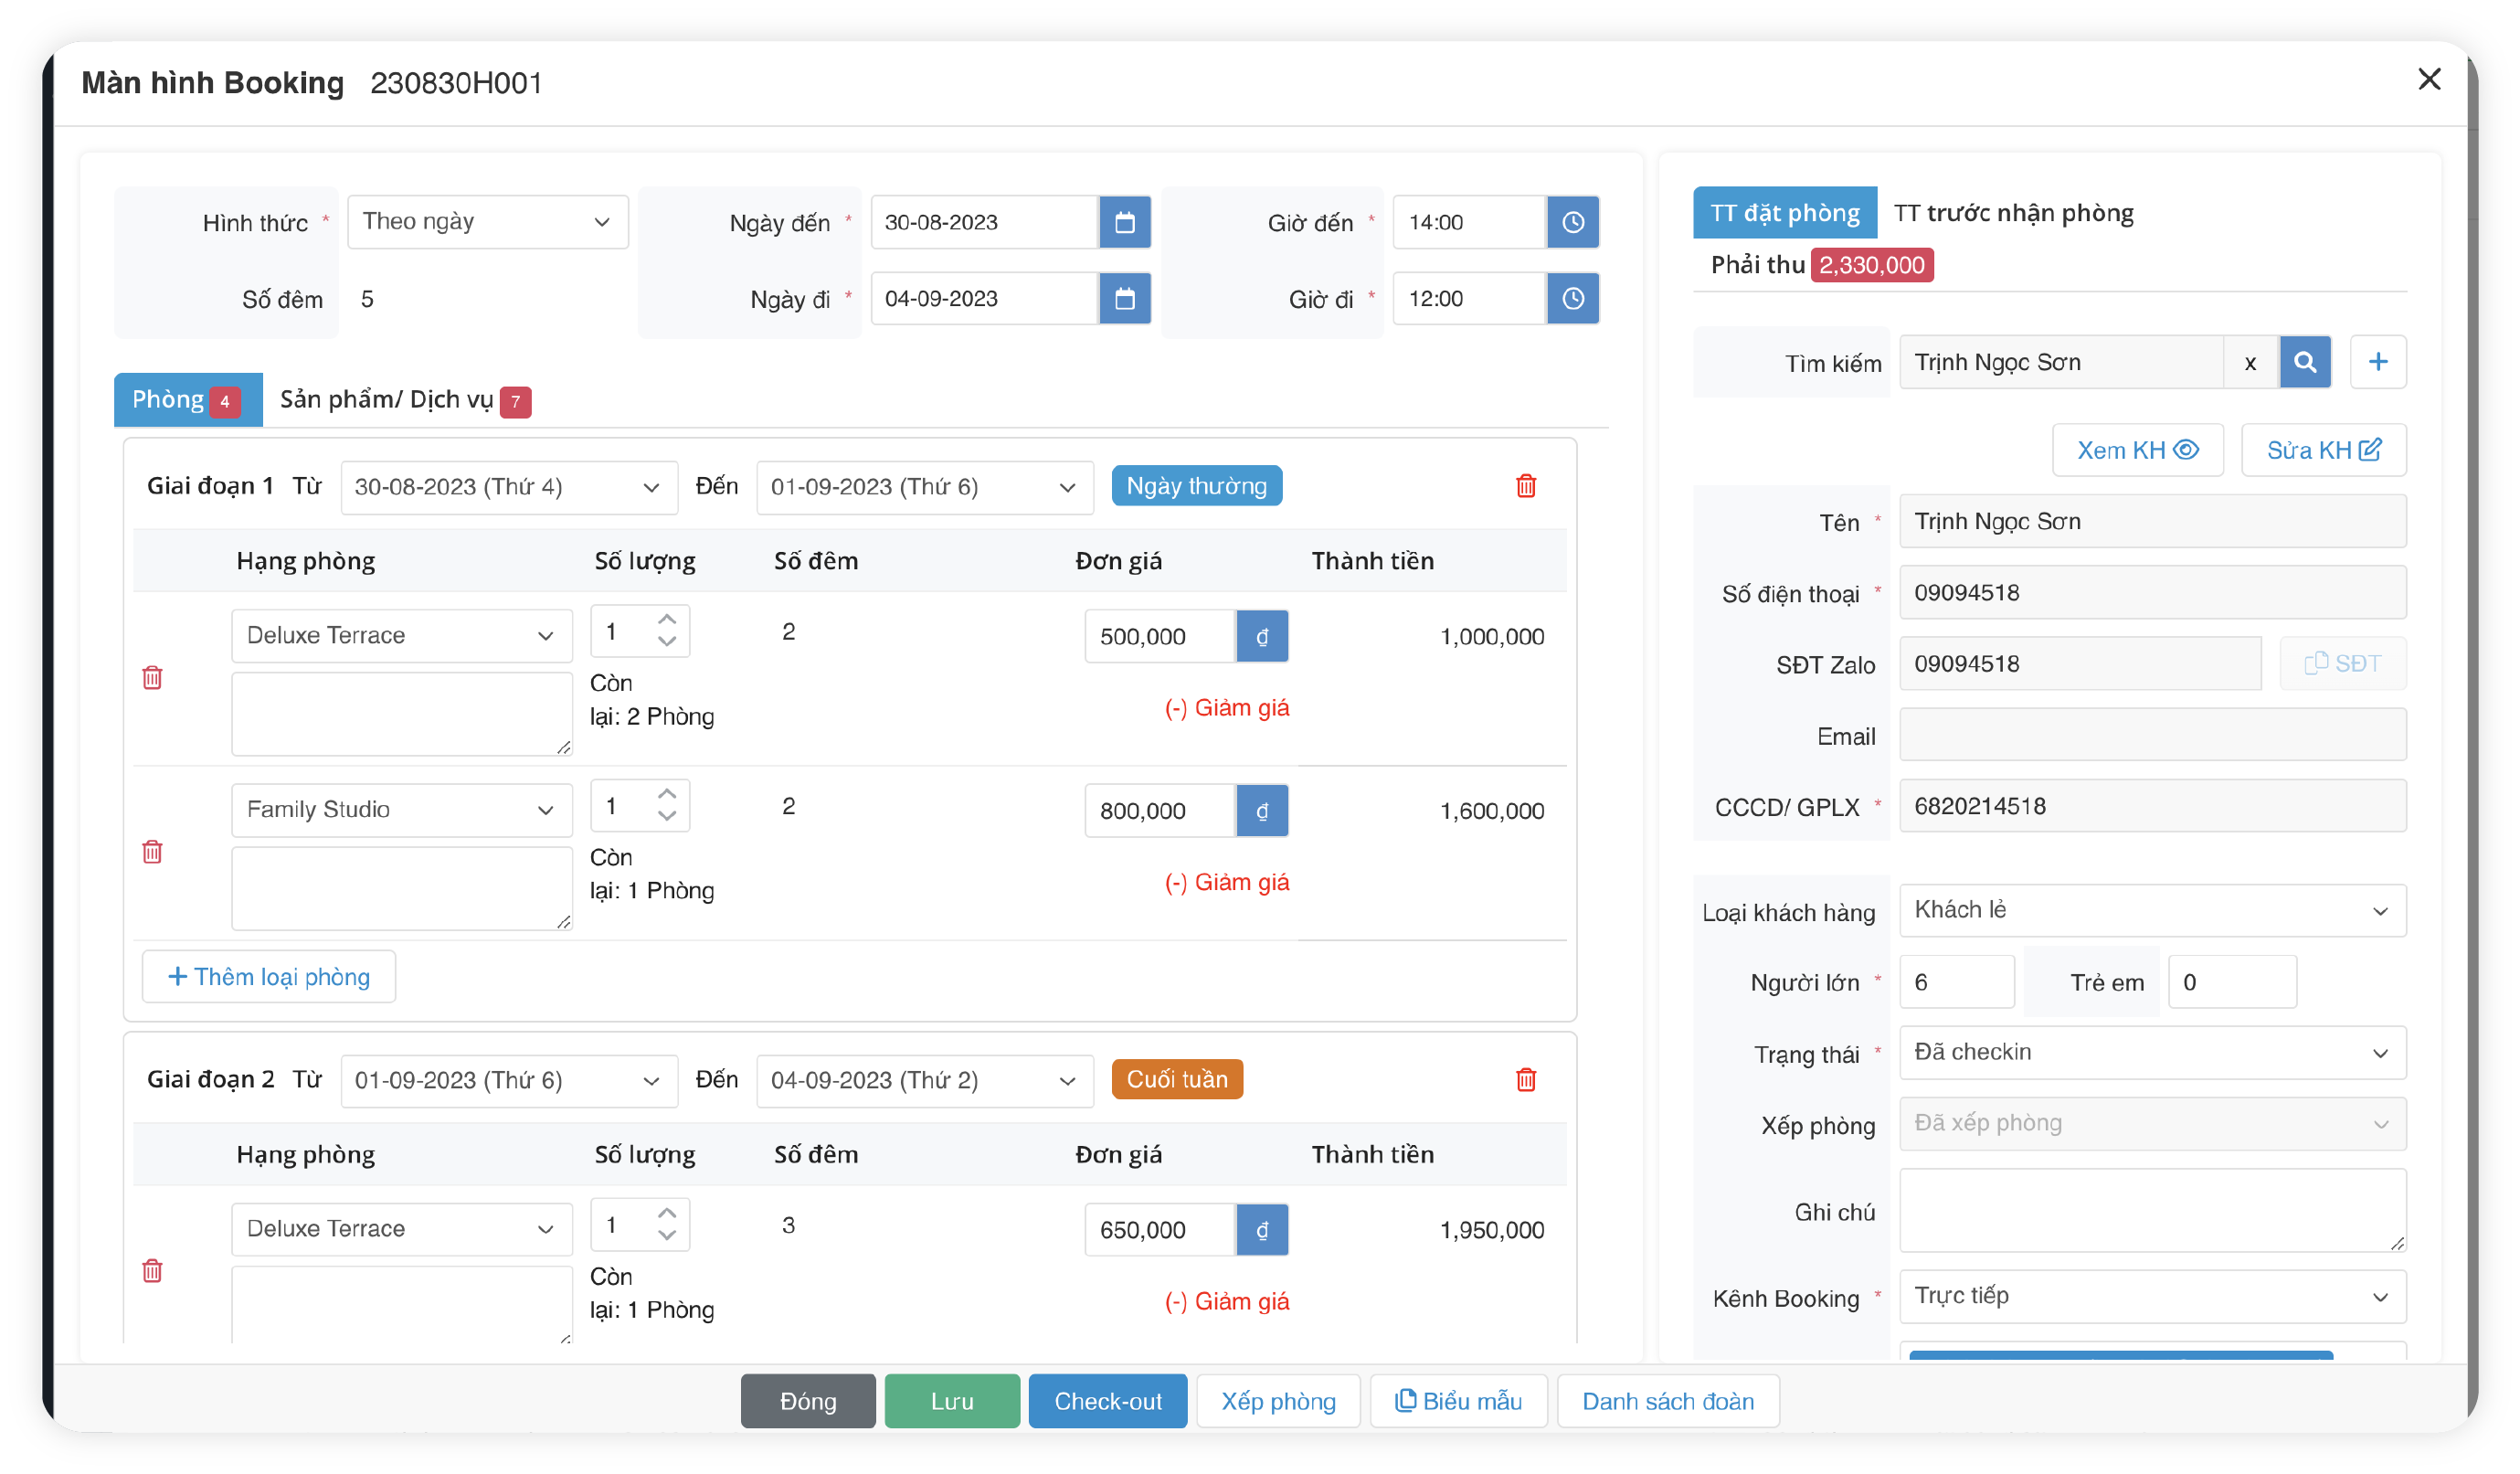
Task: Click the đ currency button for 500,000 price
Action: (x=1261, y=636)
